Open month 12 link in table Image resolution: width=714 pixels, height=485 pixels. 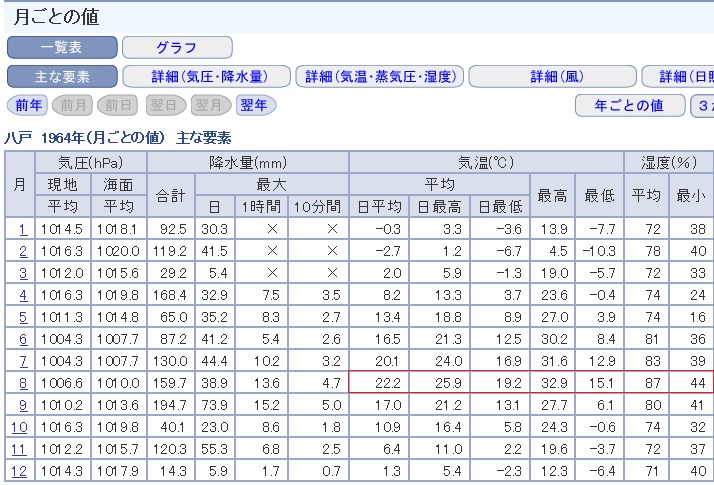pyautogui.click(x=19, y=470)
